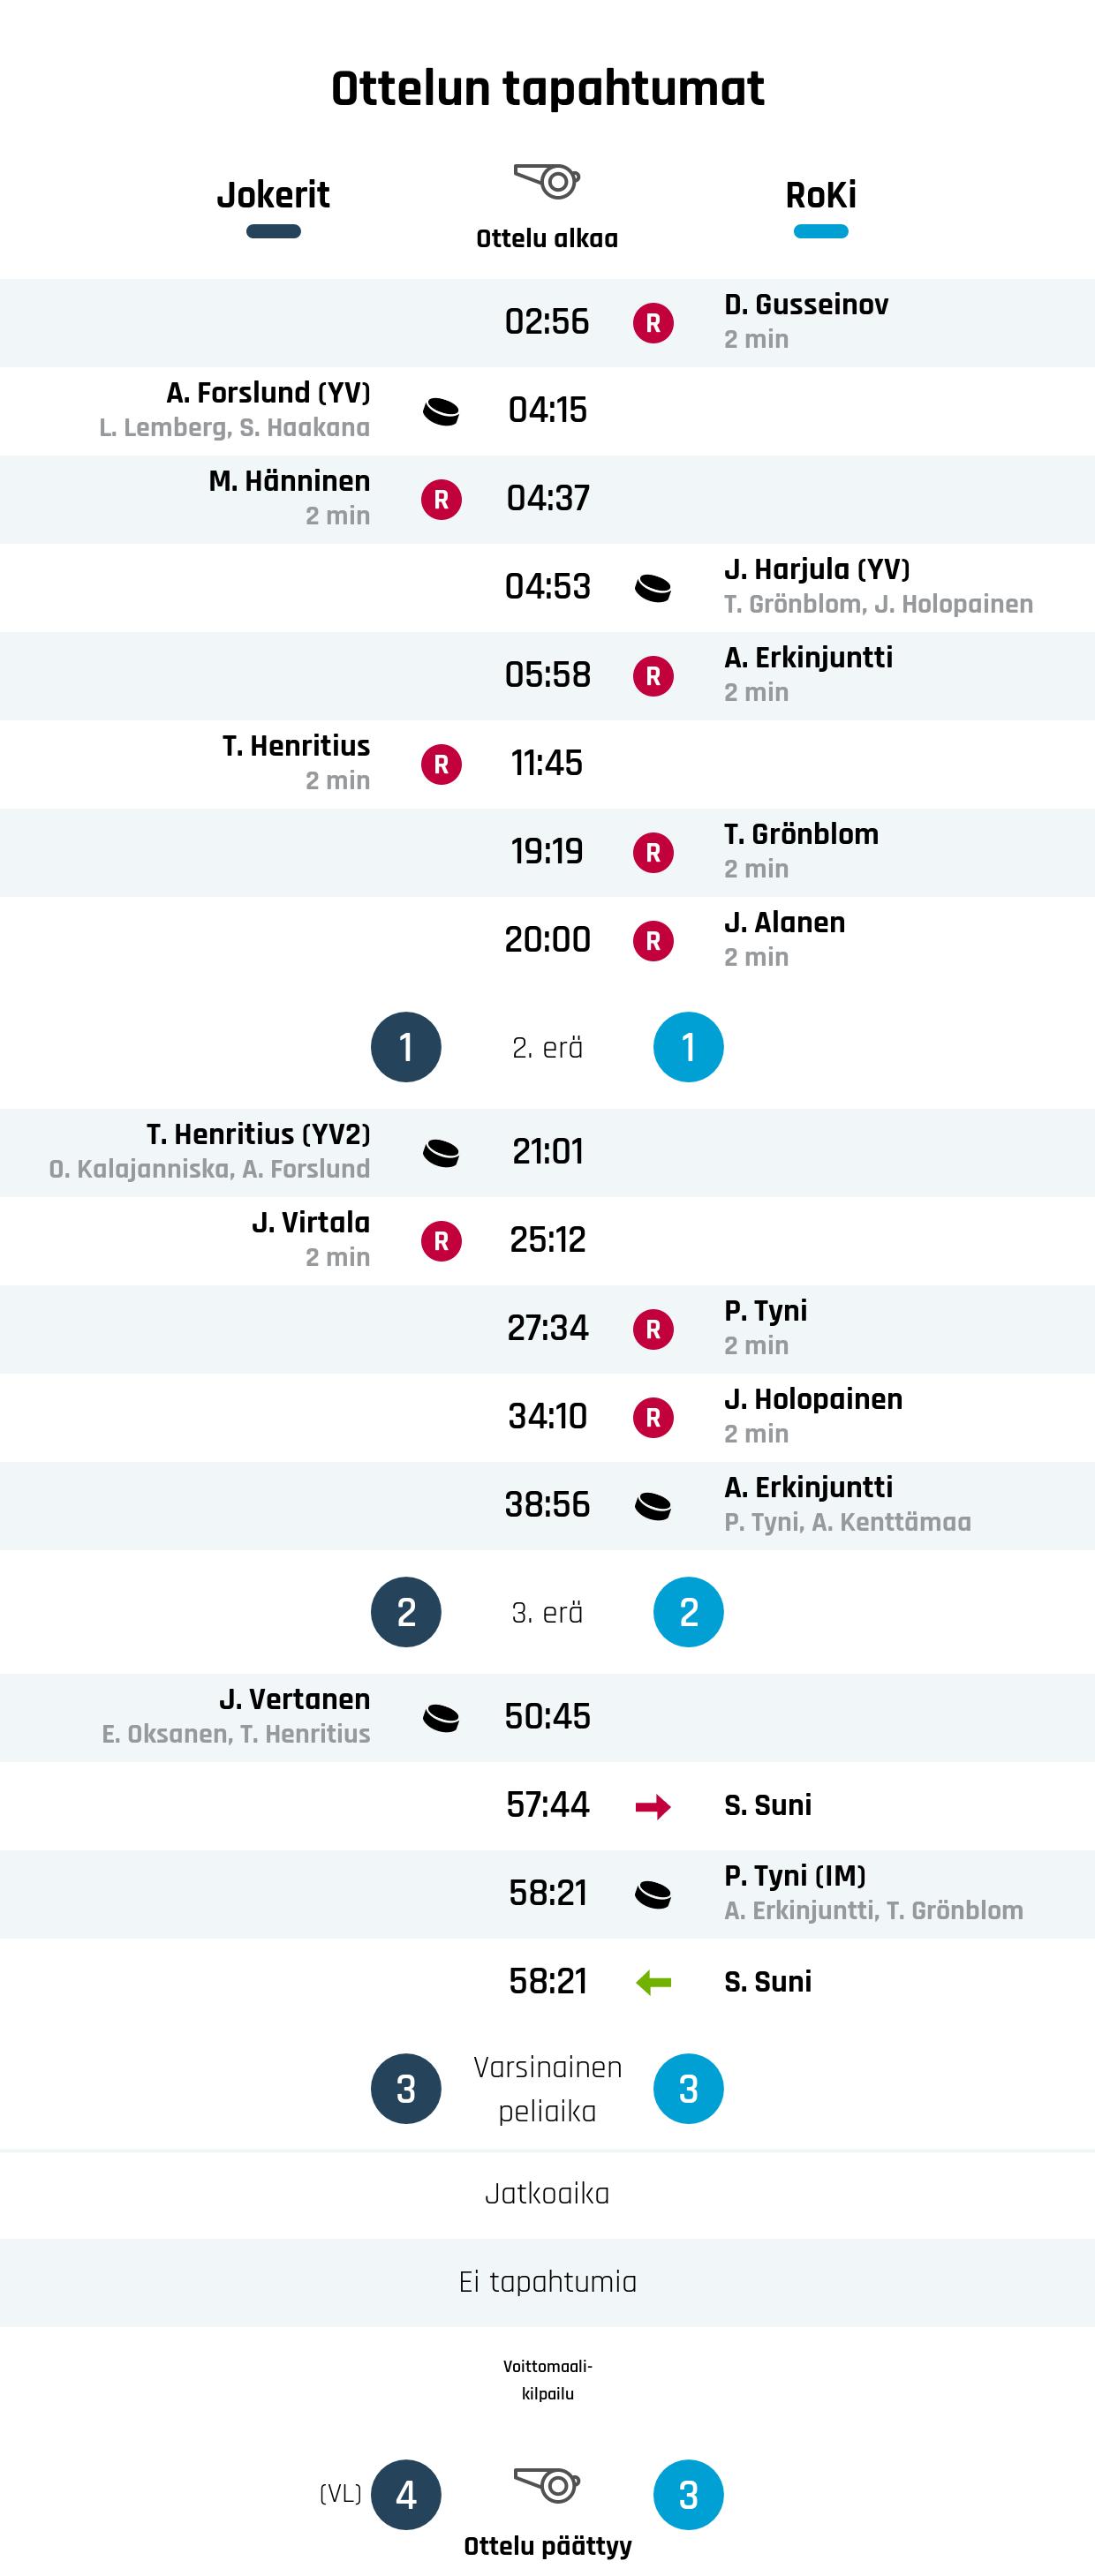This screenshot has height=2576, width=1095.
Task: Click the goal puck icon at 04:15
Action: point(441,411)
